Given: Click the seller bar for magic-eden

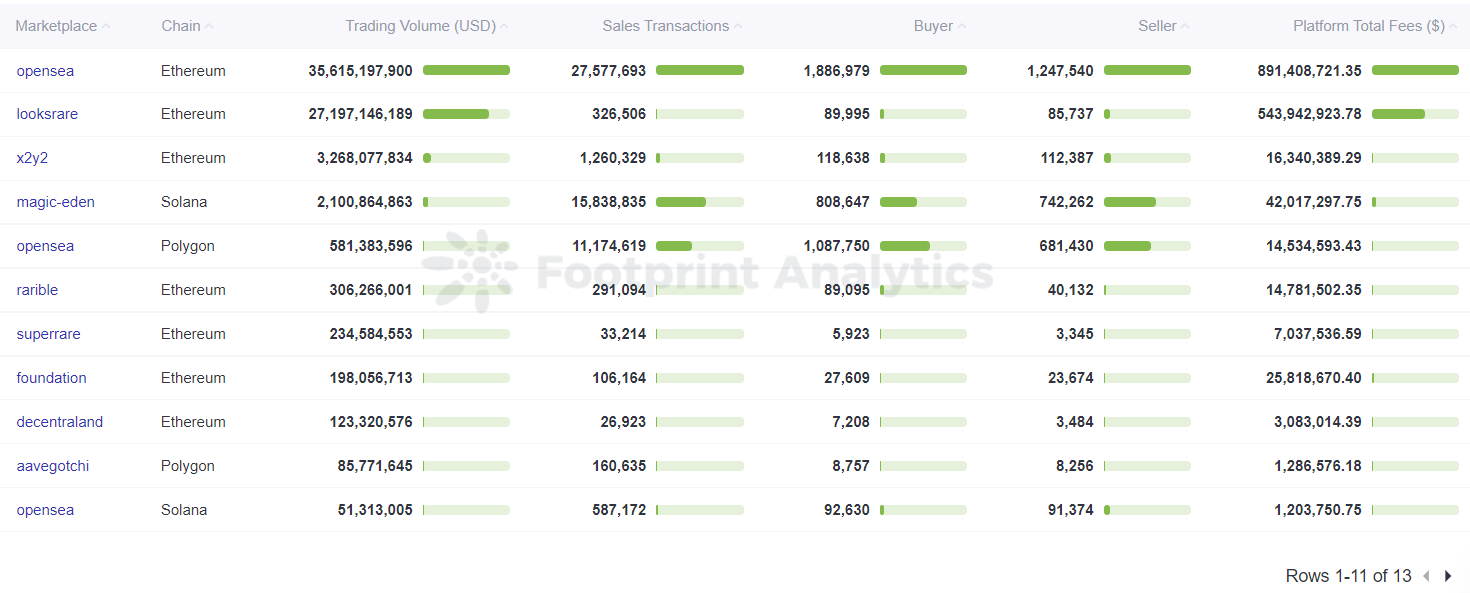Looking at the screenshot, I should pos(1147,202).
